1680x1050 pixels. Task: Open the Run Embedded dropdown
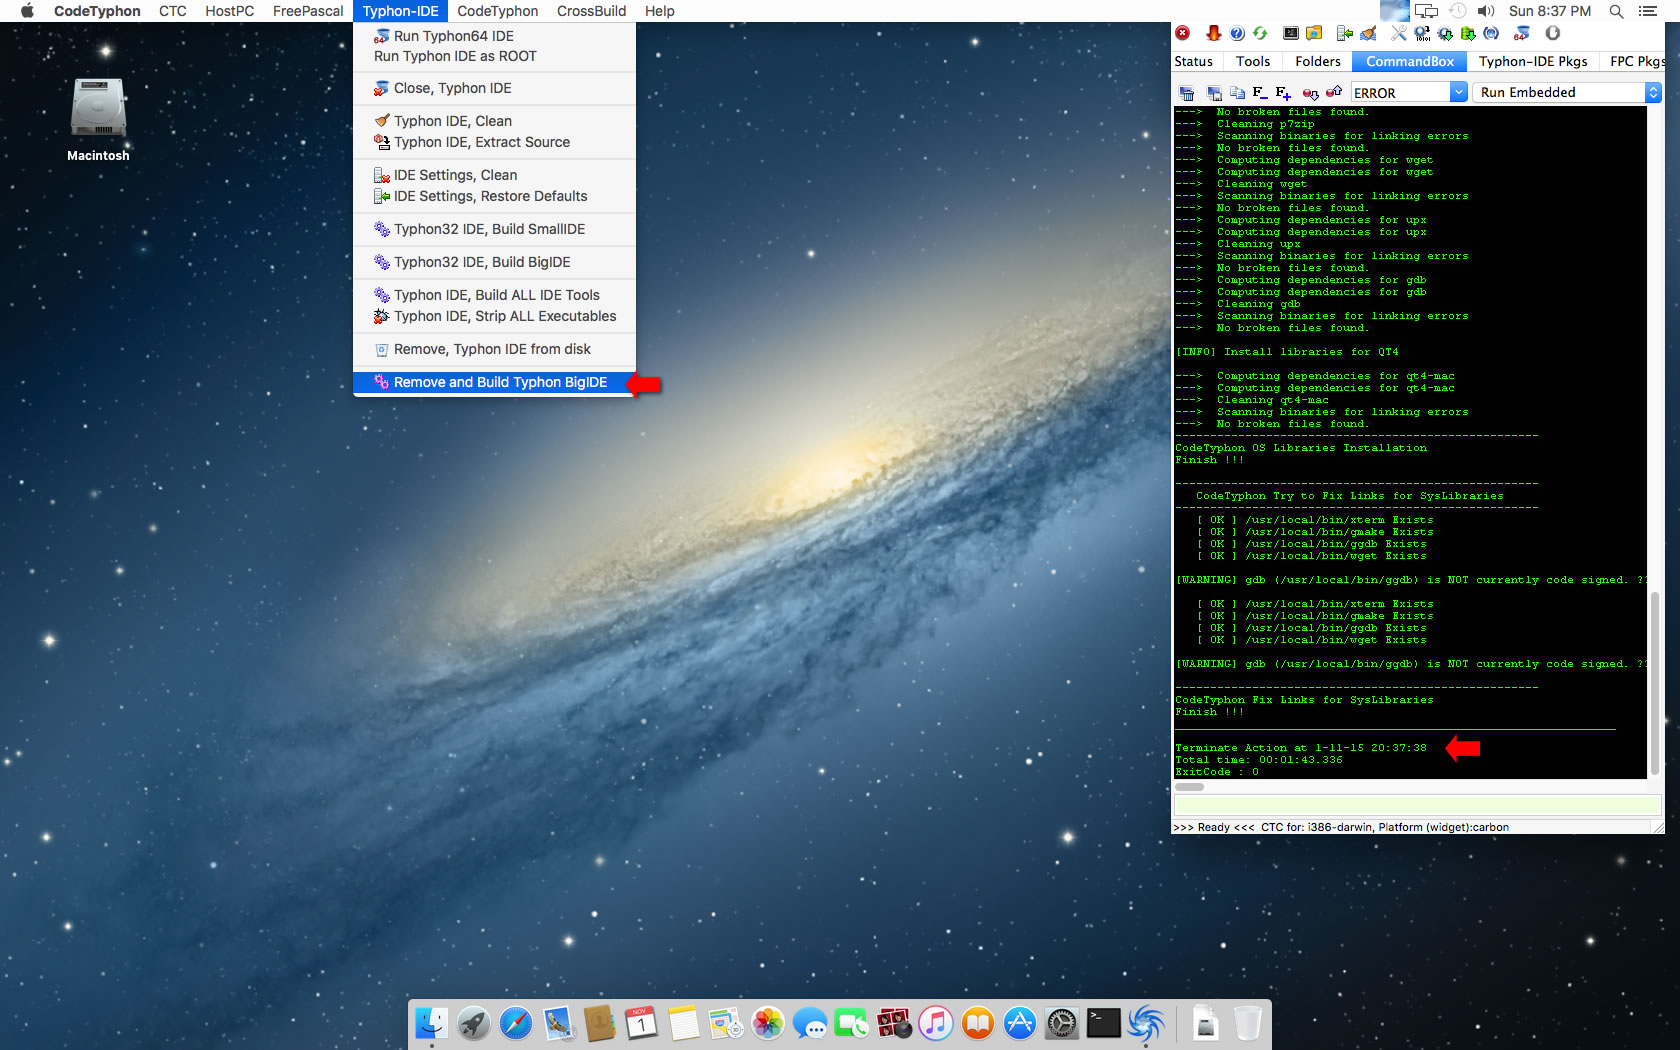[x=1567, y=92]
